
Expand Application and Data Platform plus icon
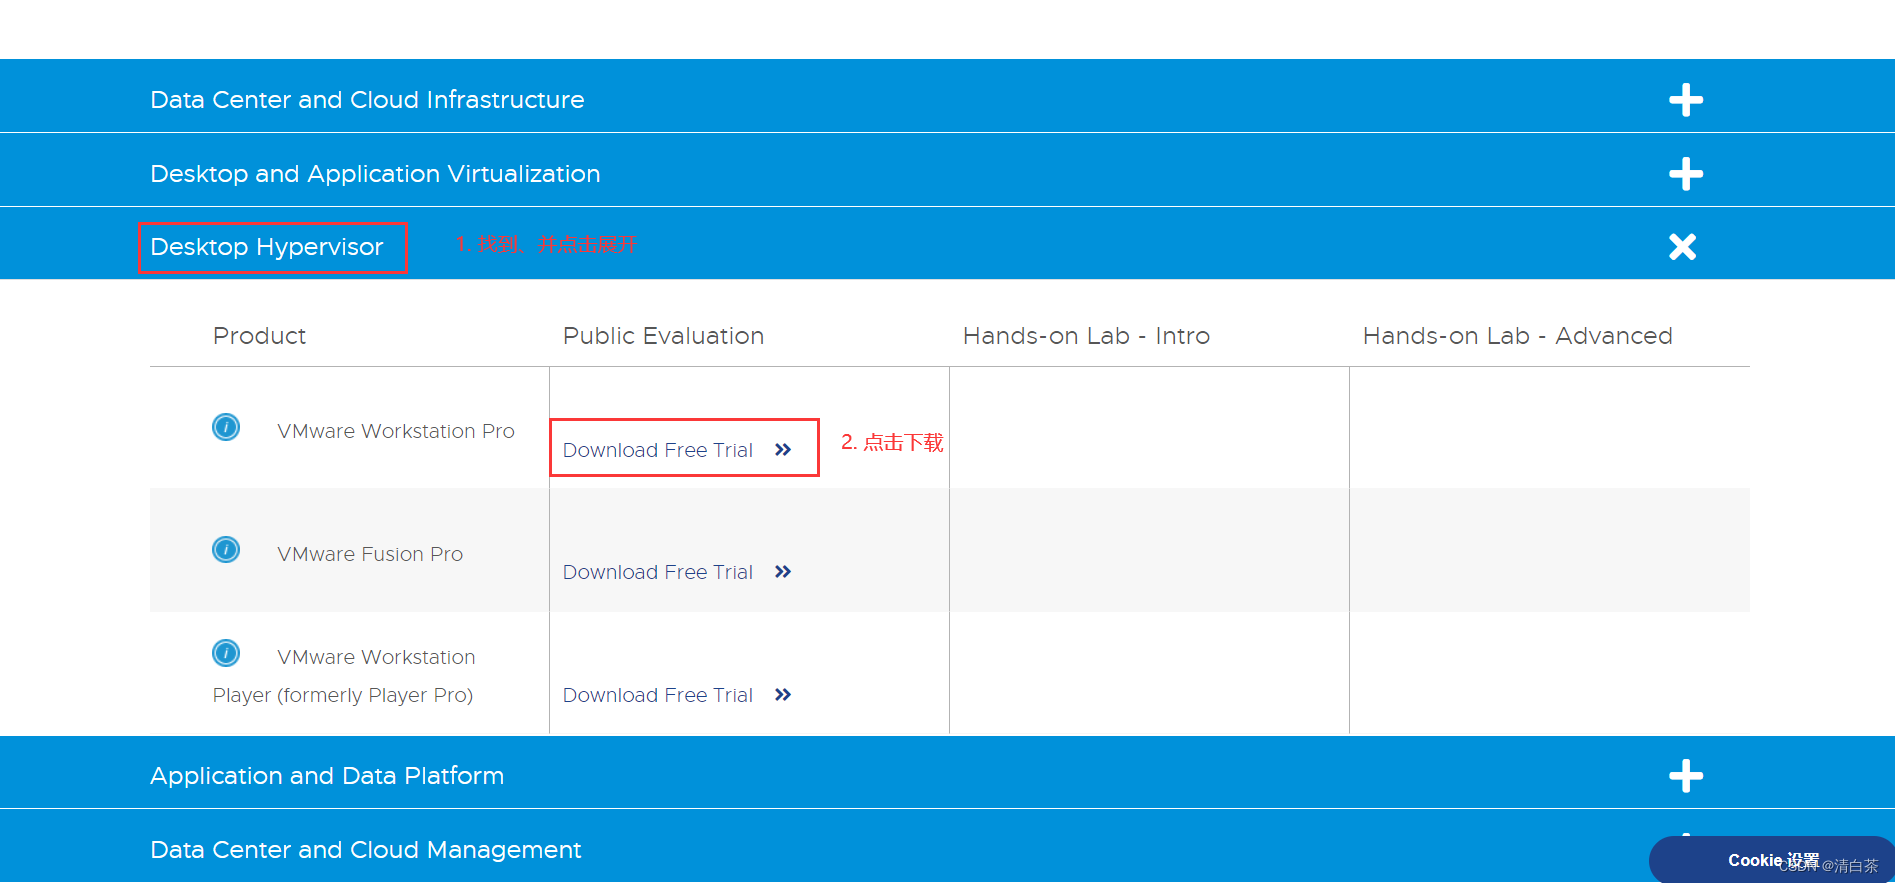coord(1686,776)
